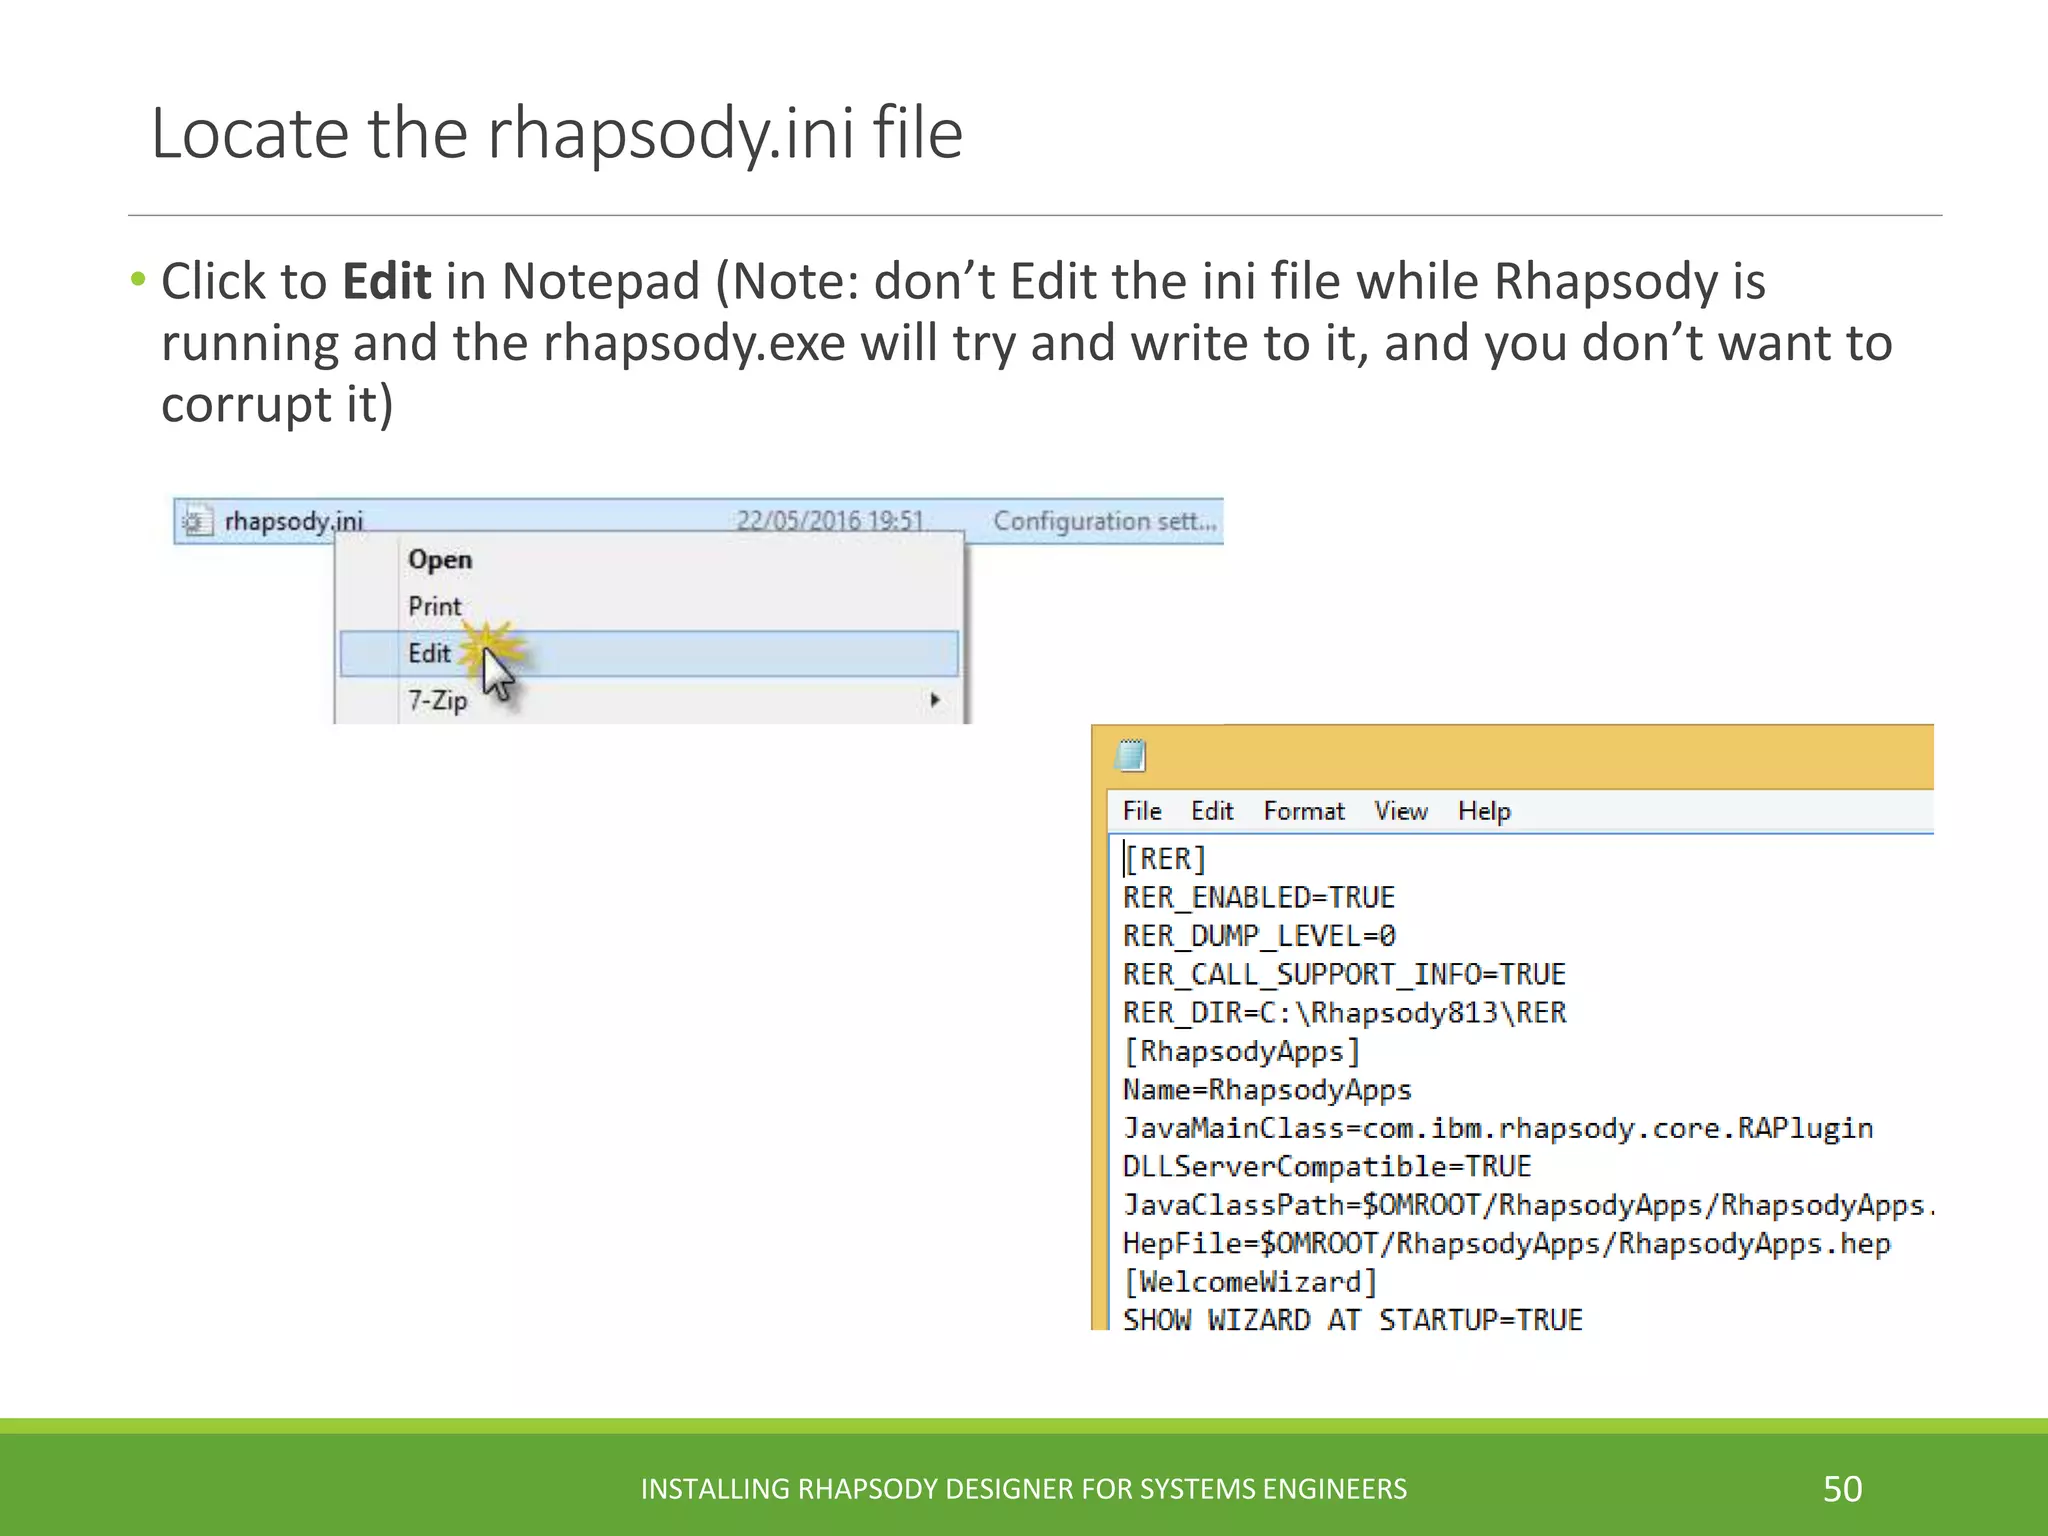This screenshot has height=1536, width=2048.
Task: Open Notepad's Help menu
Action: 1484,811
